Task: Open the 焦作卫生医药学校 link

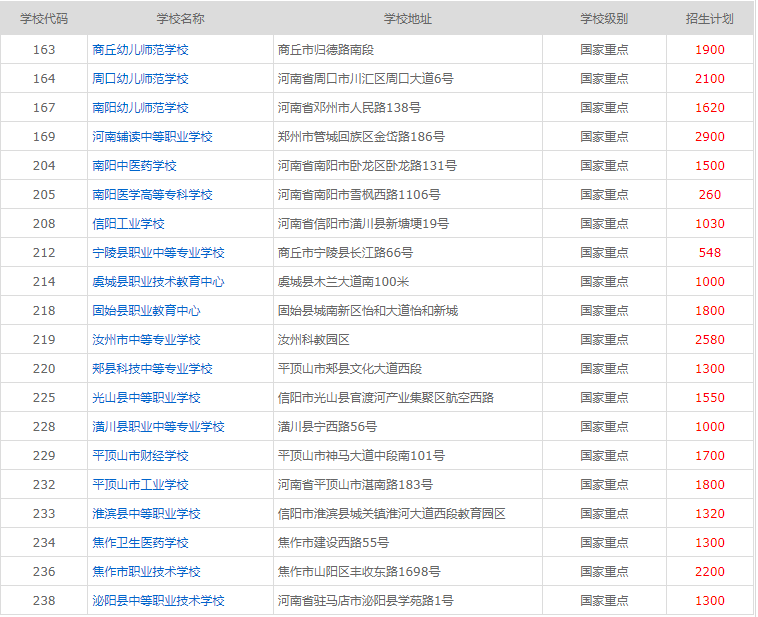Action: click(140, 542)
